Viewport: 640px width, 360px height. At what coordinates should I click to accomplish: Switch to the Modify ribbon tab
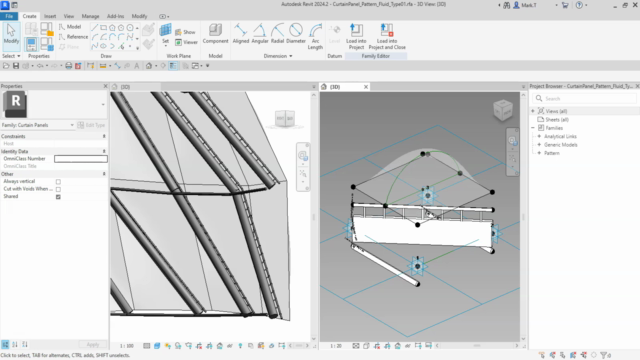click(139, 16)
